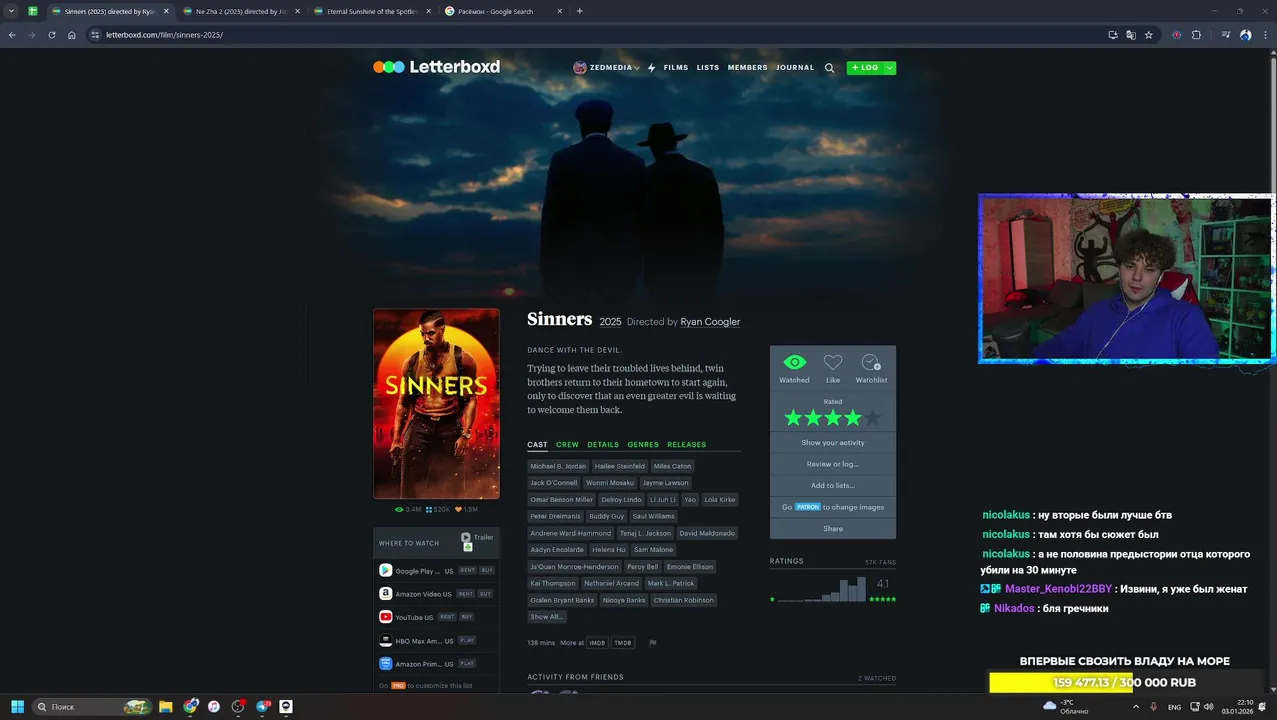This screenshot has height=720, width=1277.
Task: Expand the LOG button dropdown arrow
Action: pyautogui.click(x=889, y=68)
